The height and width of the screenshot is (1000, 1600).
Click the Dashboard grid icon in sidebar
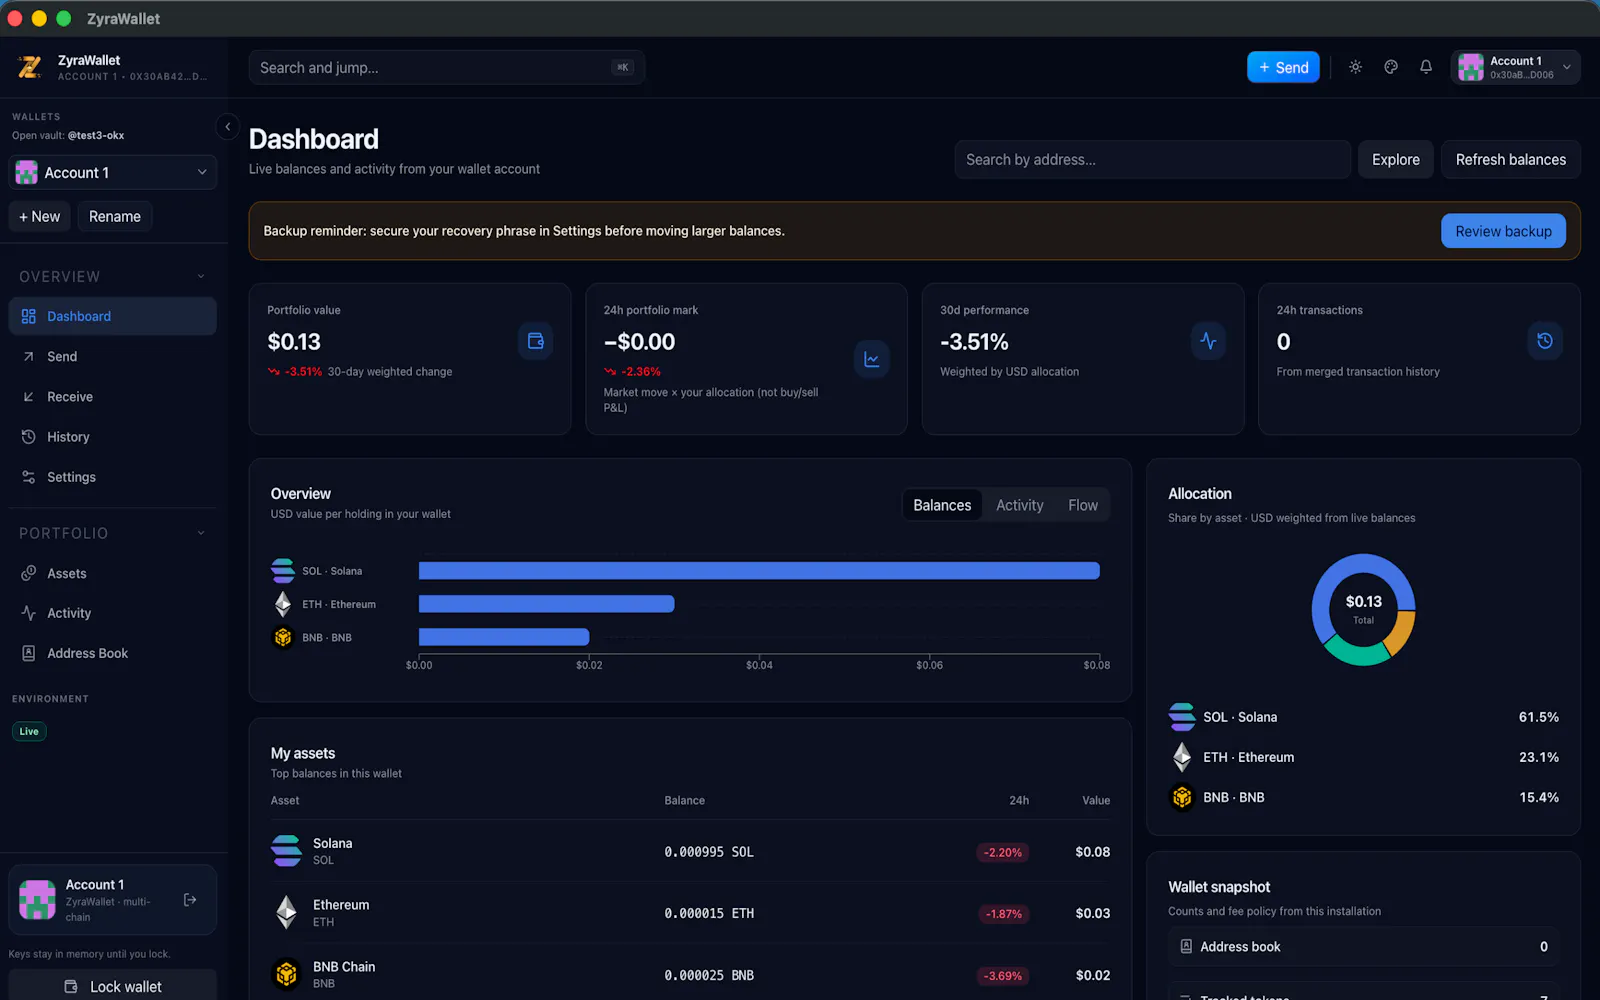coord(28,316)
